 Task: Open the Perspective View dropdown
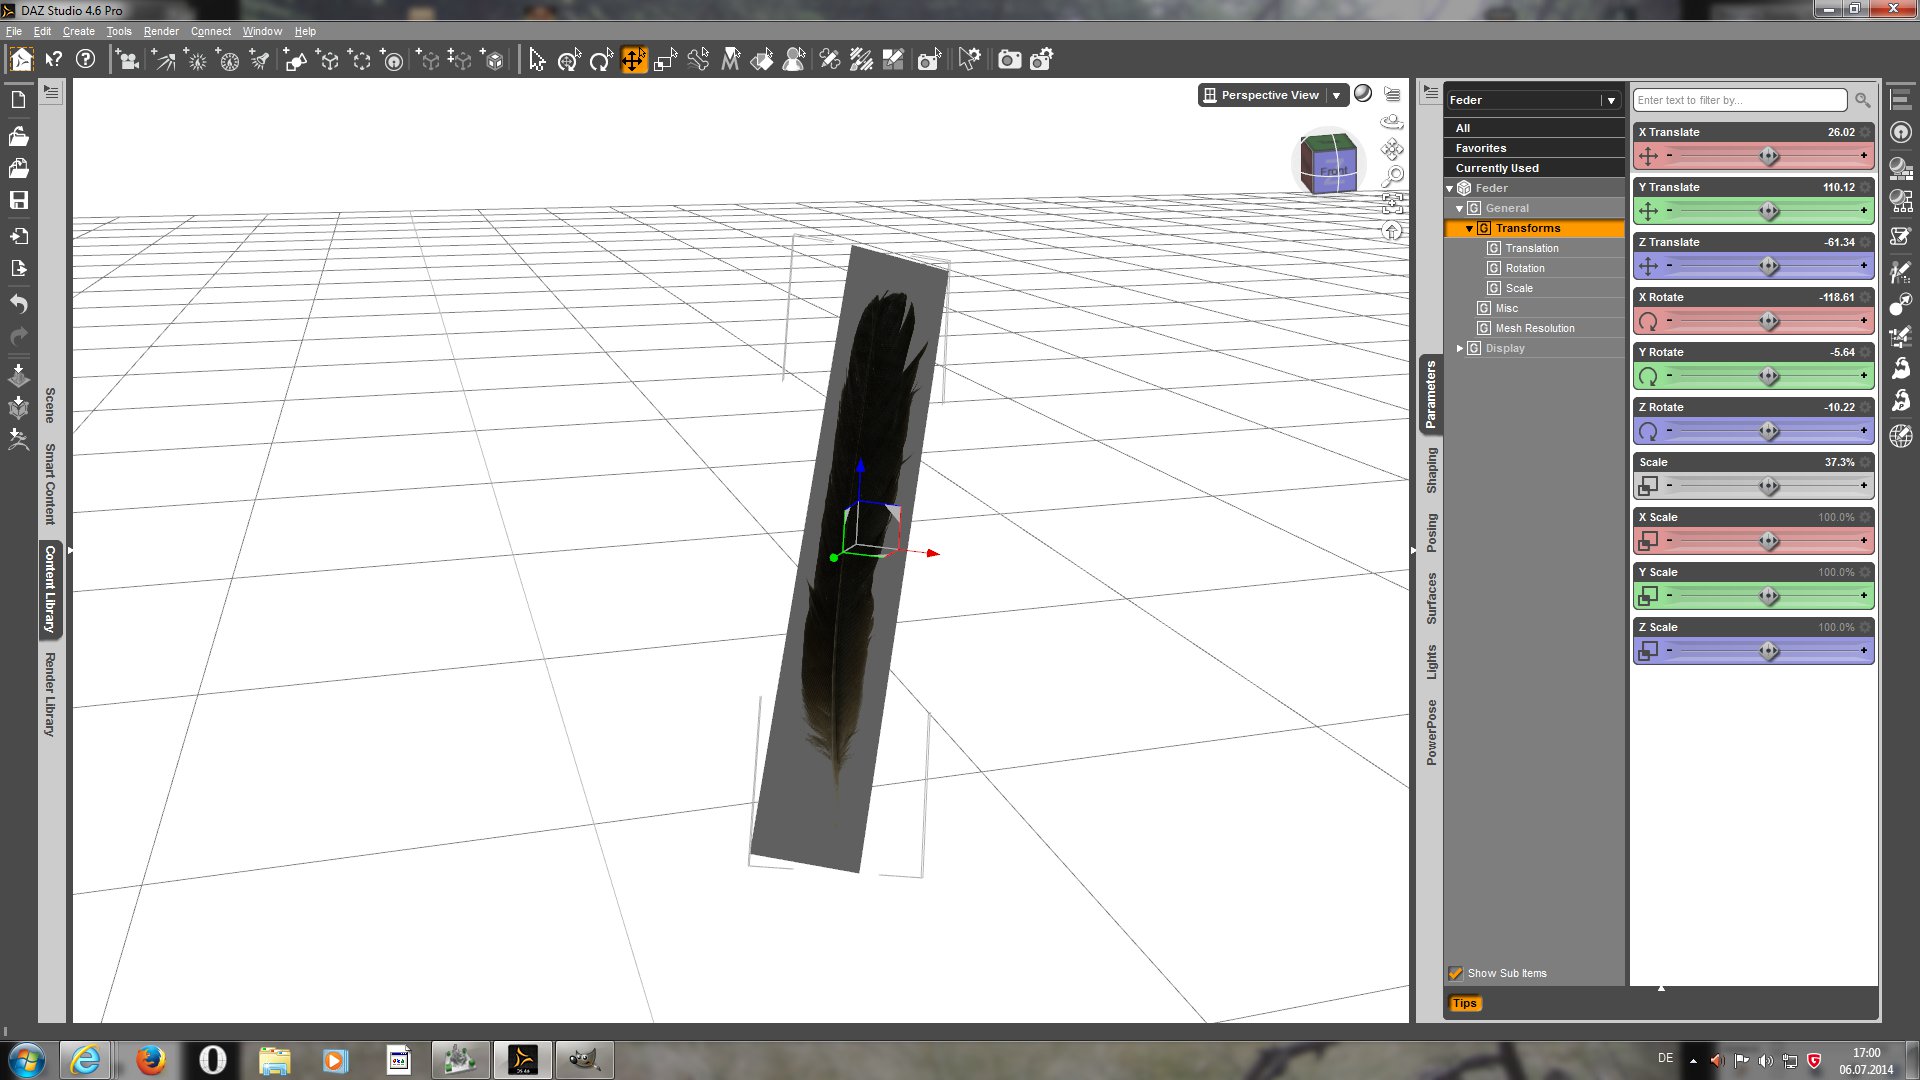[1336, 95]
